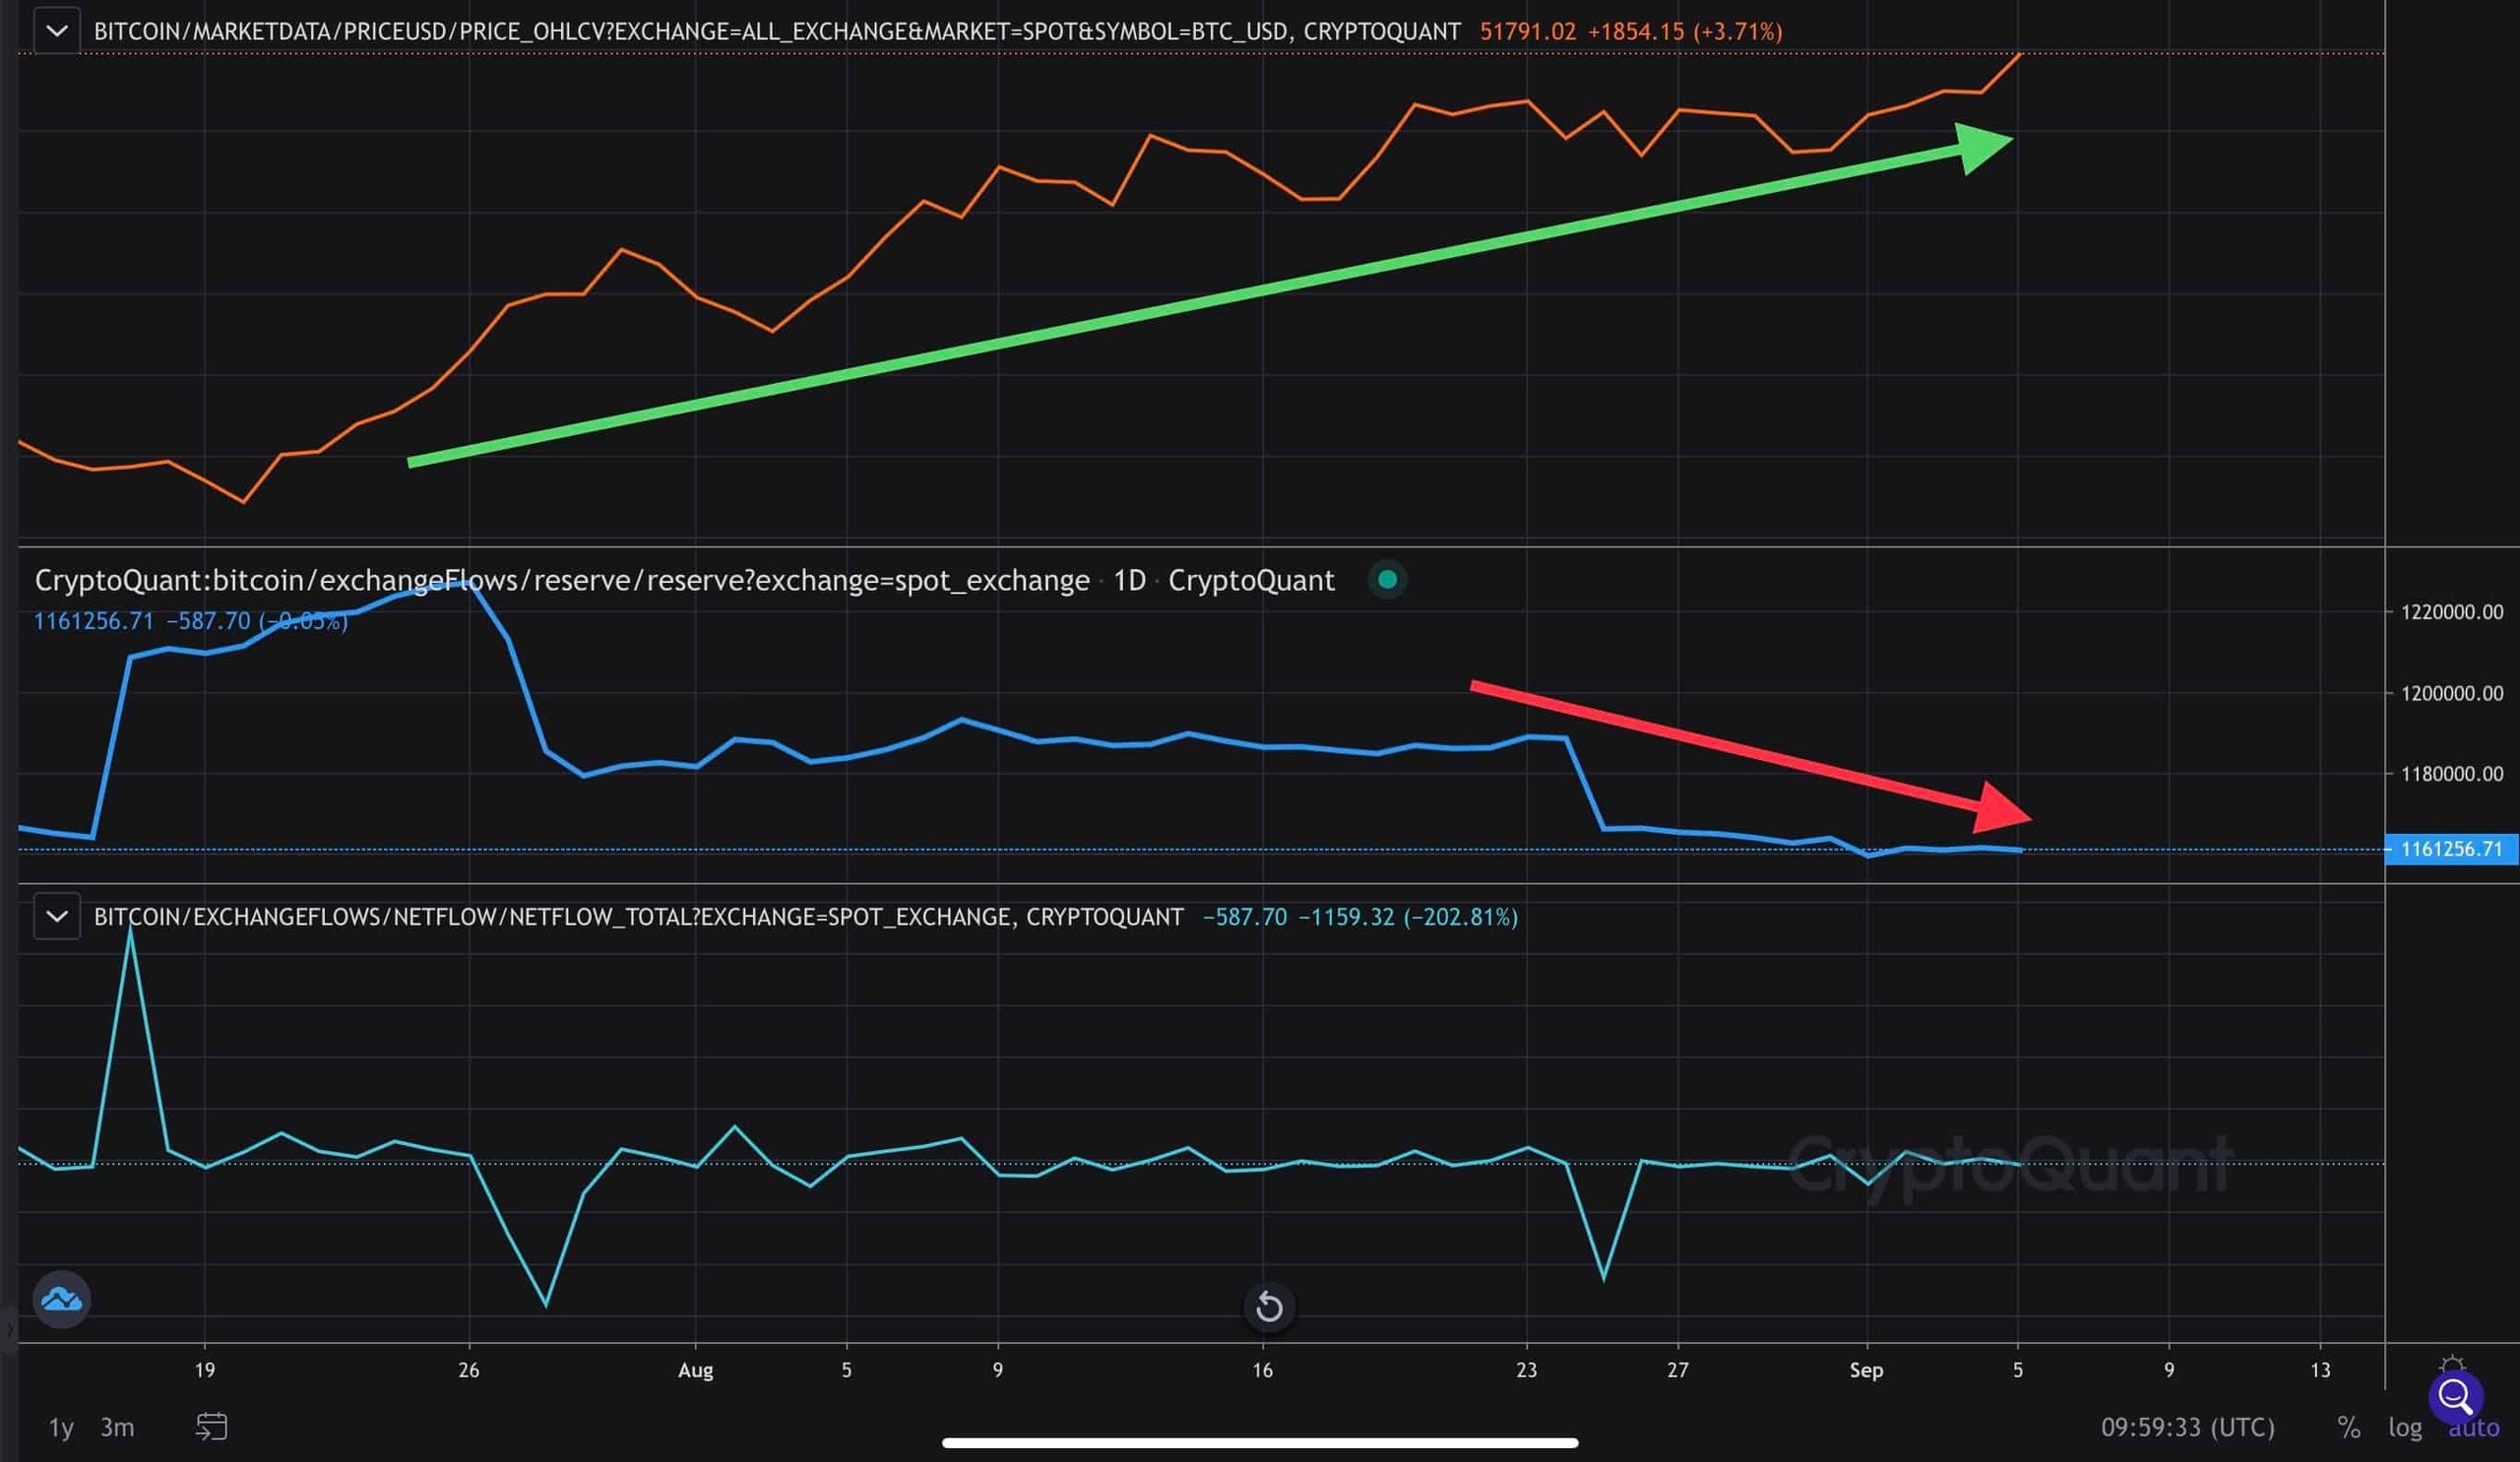This screenshot has width=2520, height=1462.
Task: Select the BTC price OHLCV series title
Action: [777, 31]
